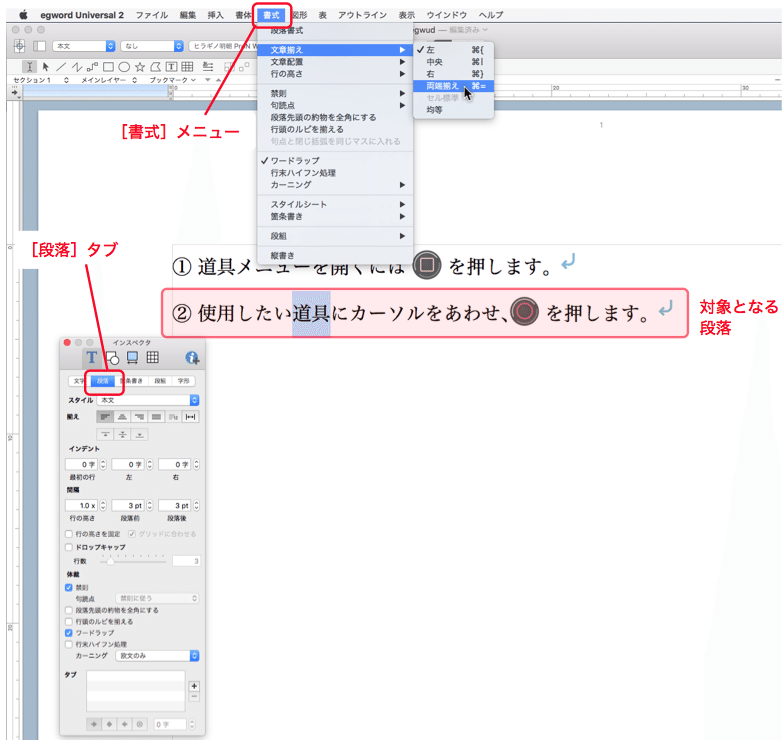This screenshot has width=783, height=740.
Task: Uncheck ワードラップ checkbox in inspector
Action: click(x=69, y=633)
